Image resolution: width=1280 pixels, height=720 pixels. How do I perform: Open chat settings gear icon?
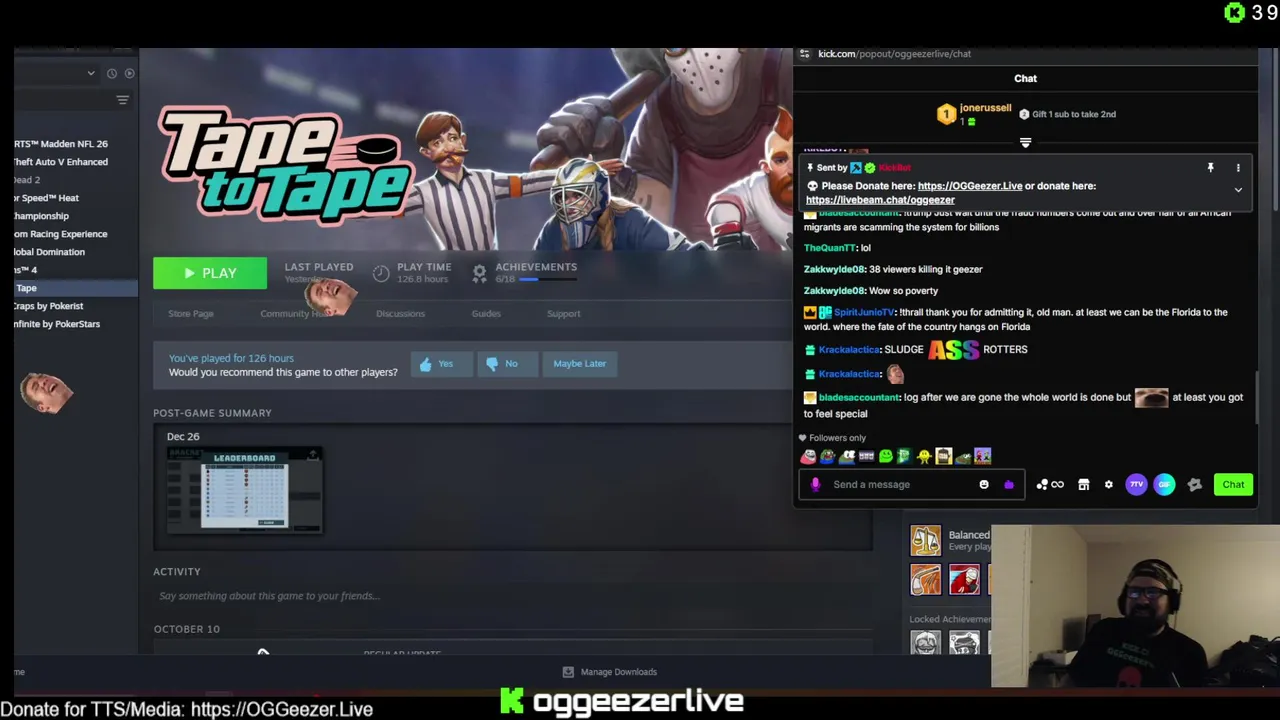[1108, 485]
